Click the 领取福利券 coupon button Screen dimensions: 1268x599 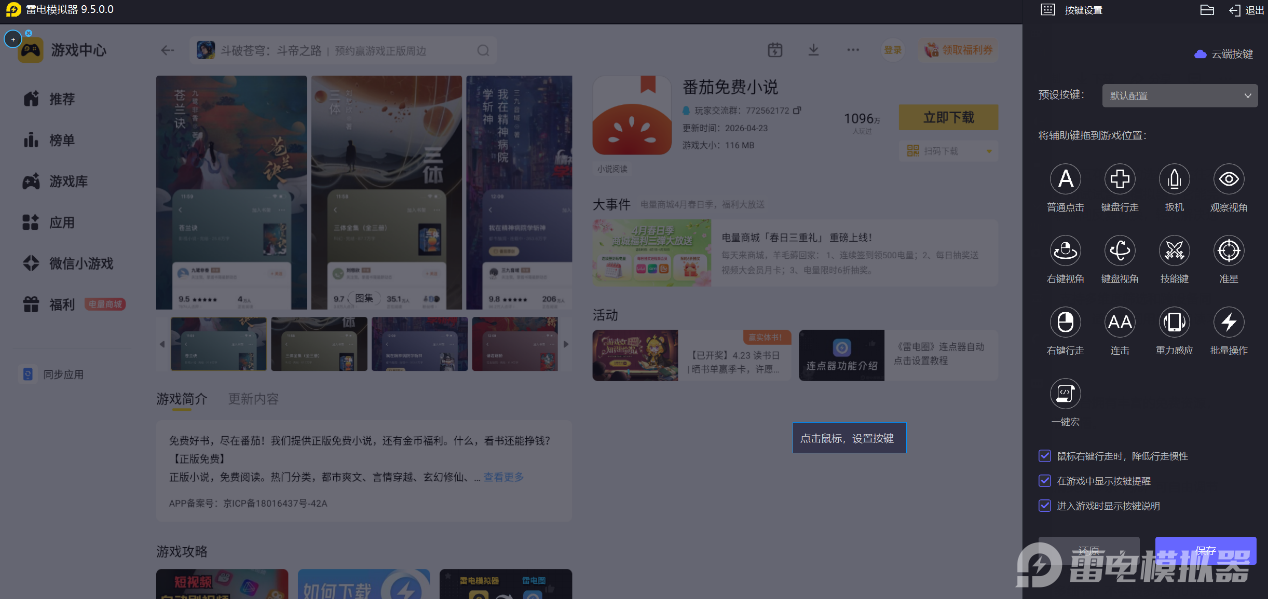pyautogui.click(x=958, y=50)
